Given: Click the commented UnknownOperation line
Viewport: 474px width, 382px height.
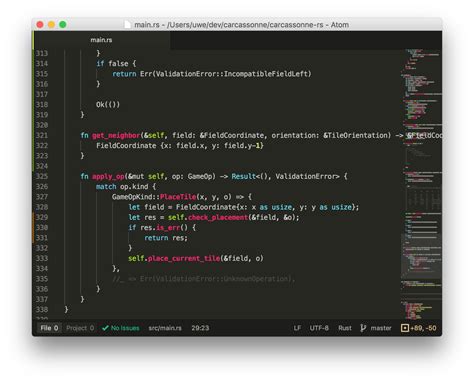Looking at the screenshot, I should 204,279.
